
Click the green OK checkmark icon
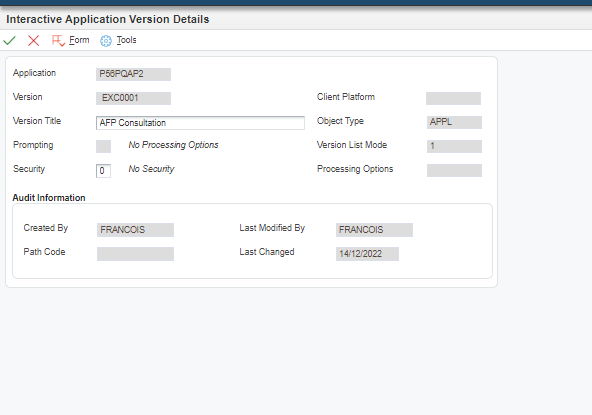click(9, 40)
